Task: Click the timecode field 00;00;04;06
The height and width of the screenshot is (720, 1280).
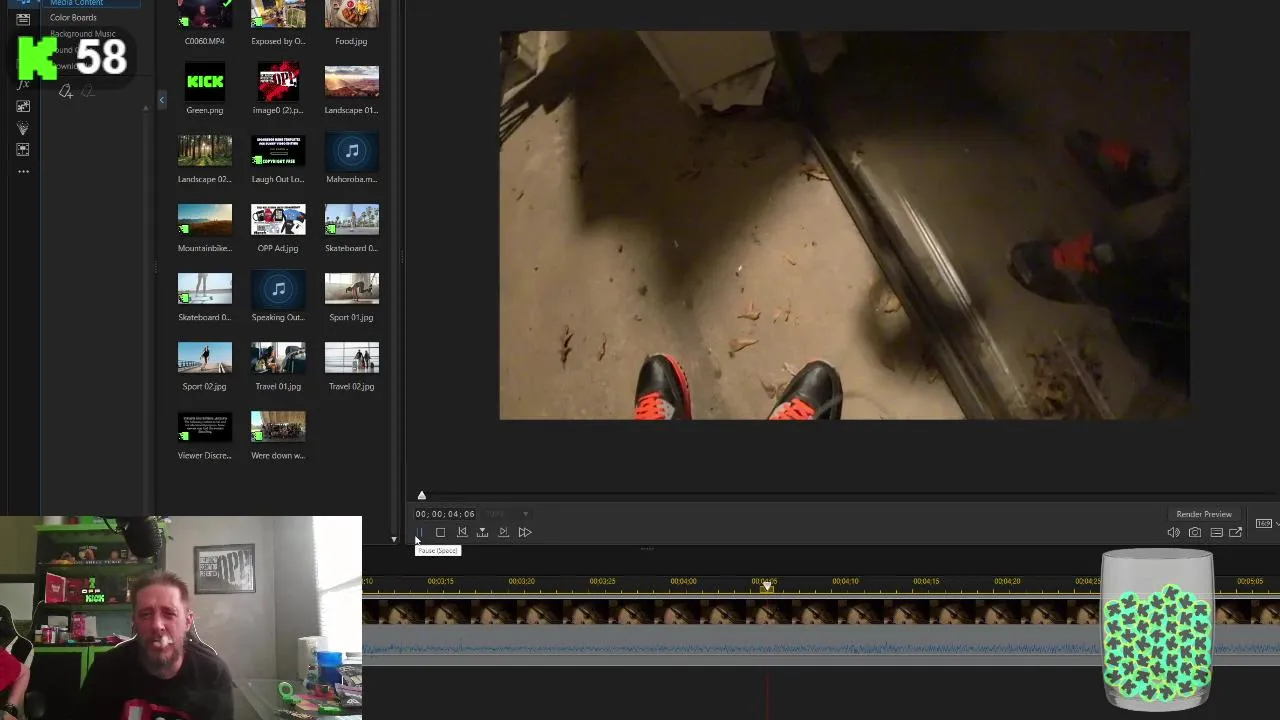Action: tap(446, 514)
